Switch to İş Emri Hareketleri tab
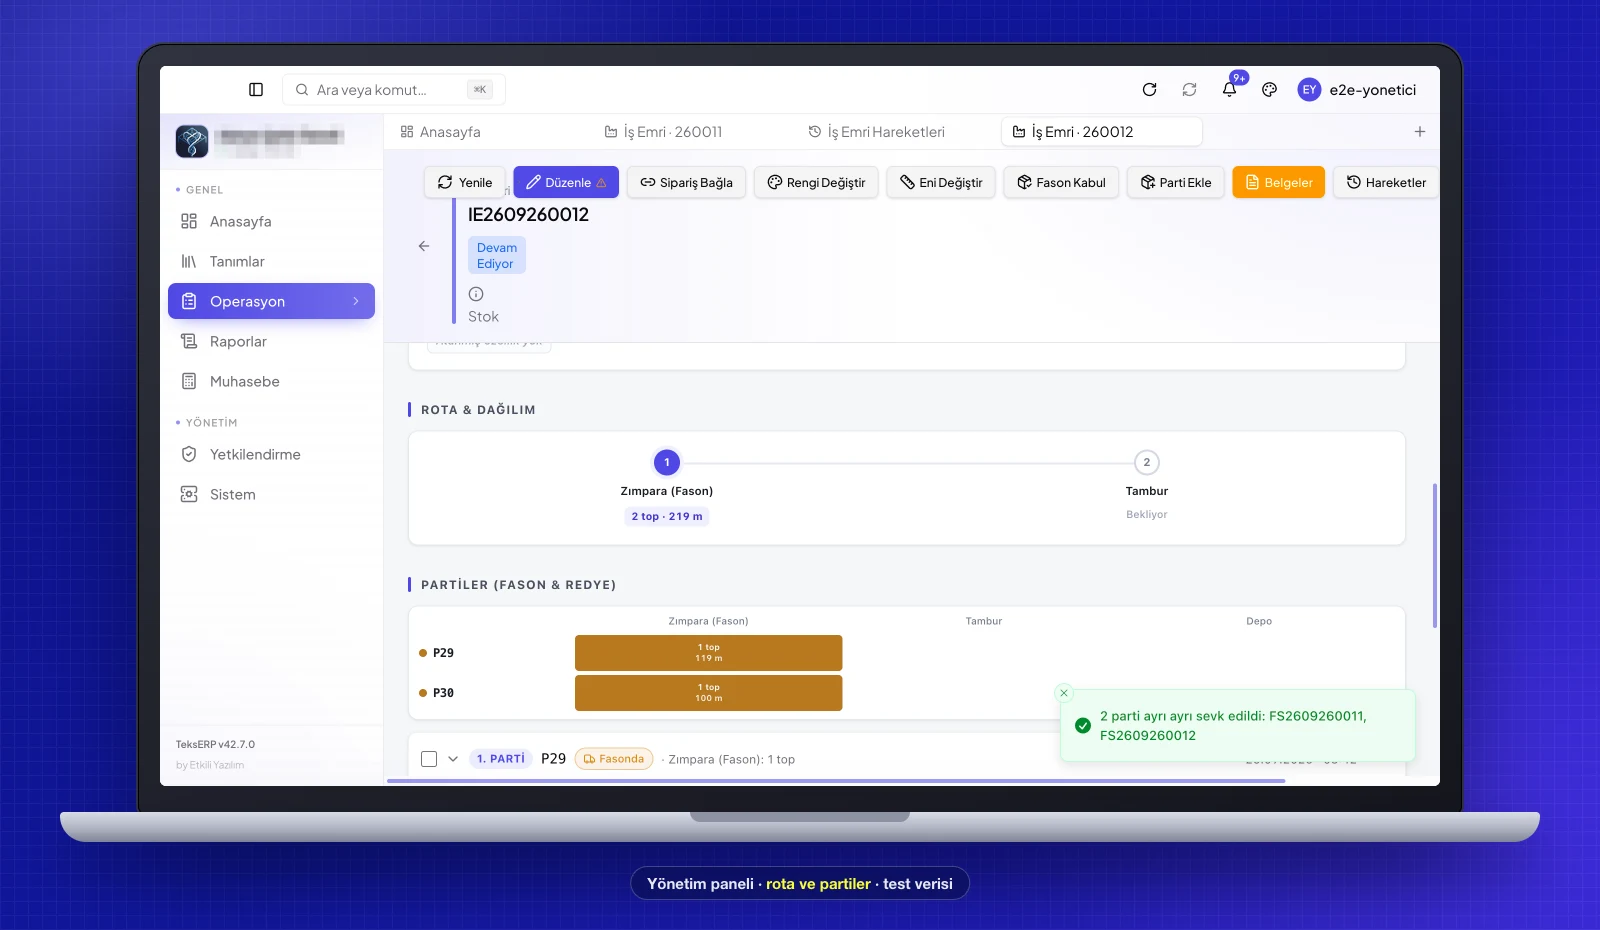The height and width of the screenshot is (930, 1600). (876, 132)
